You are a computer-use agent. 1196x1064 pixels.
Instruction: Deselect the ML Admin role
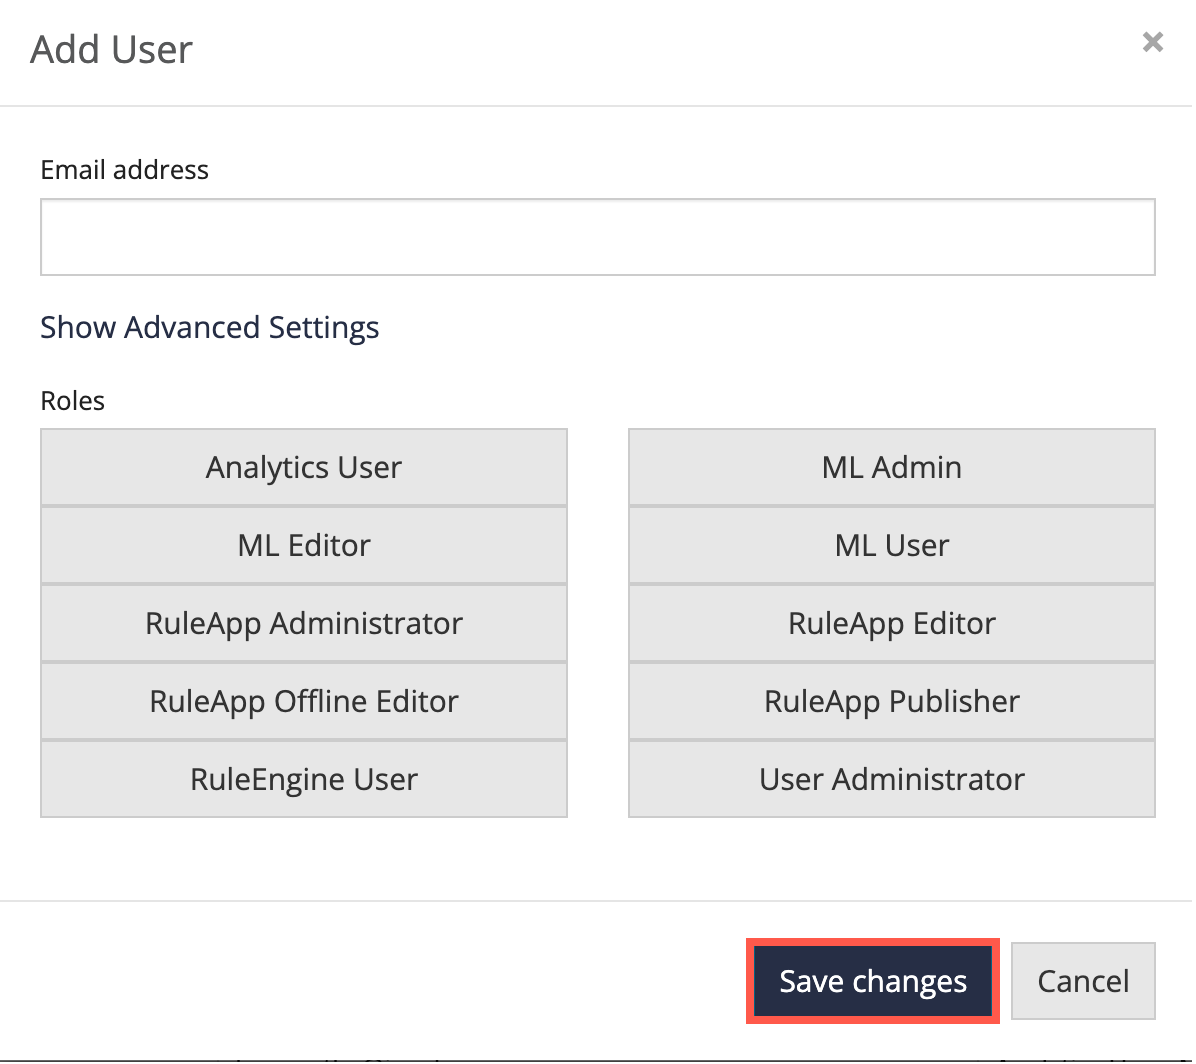click(891, 466)
